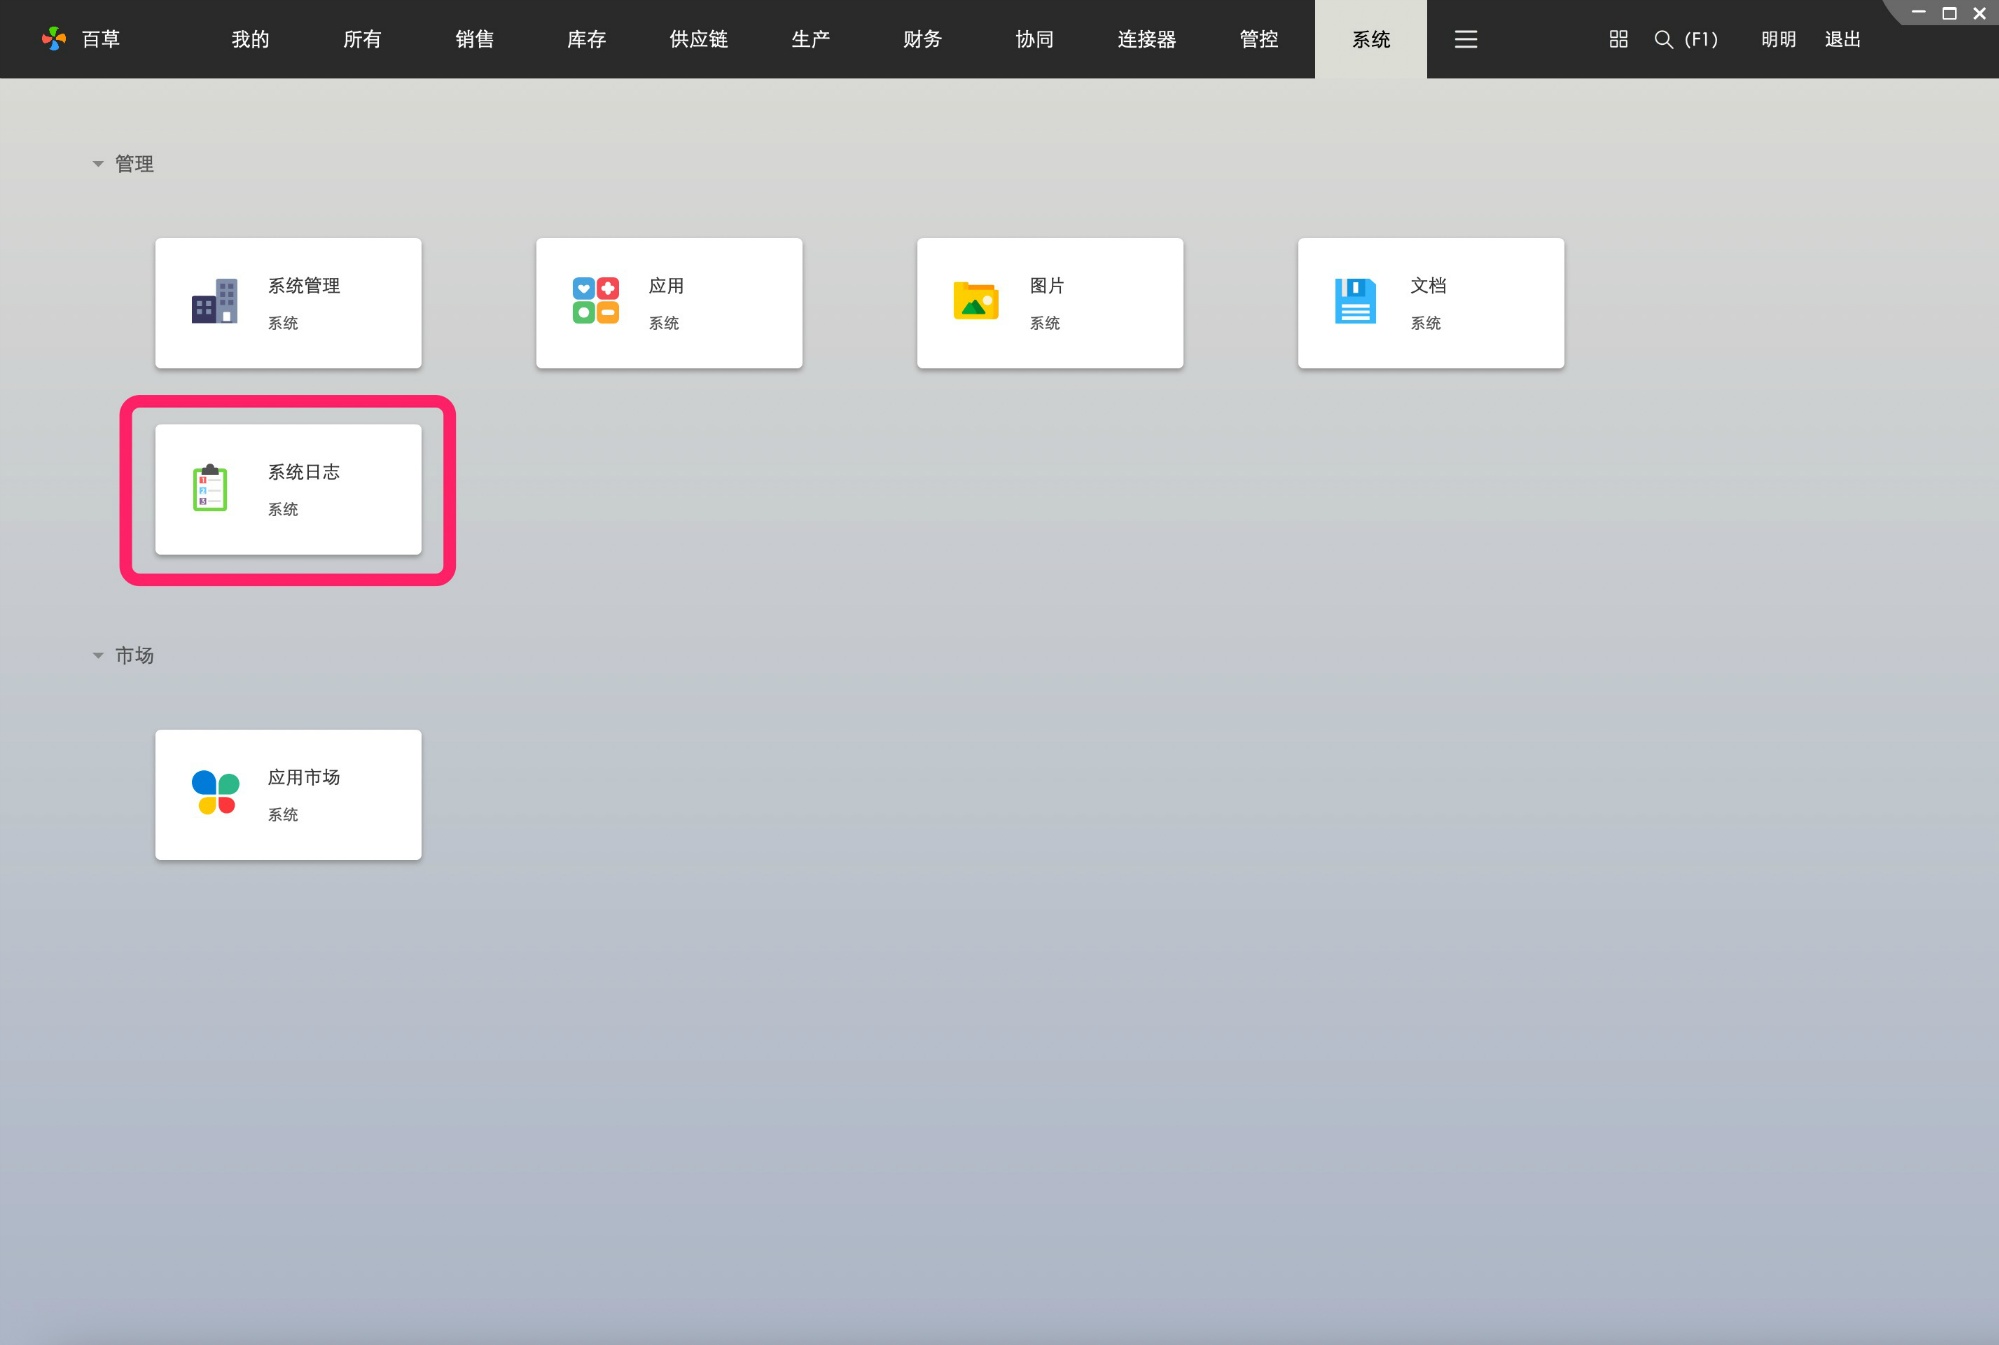The width and height of the screenshot is (1999, 1345).
Task: Open the 系统日志 clipboard icon
Action: click(210, 487)
